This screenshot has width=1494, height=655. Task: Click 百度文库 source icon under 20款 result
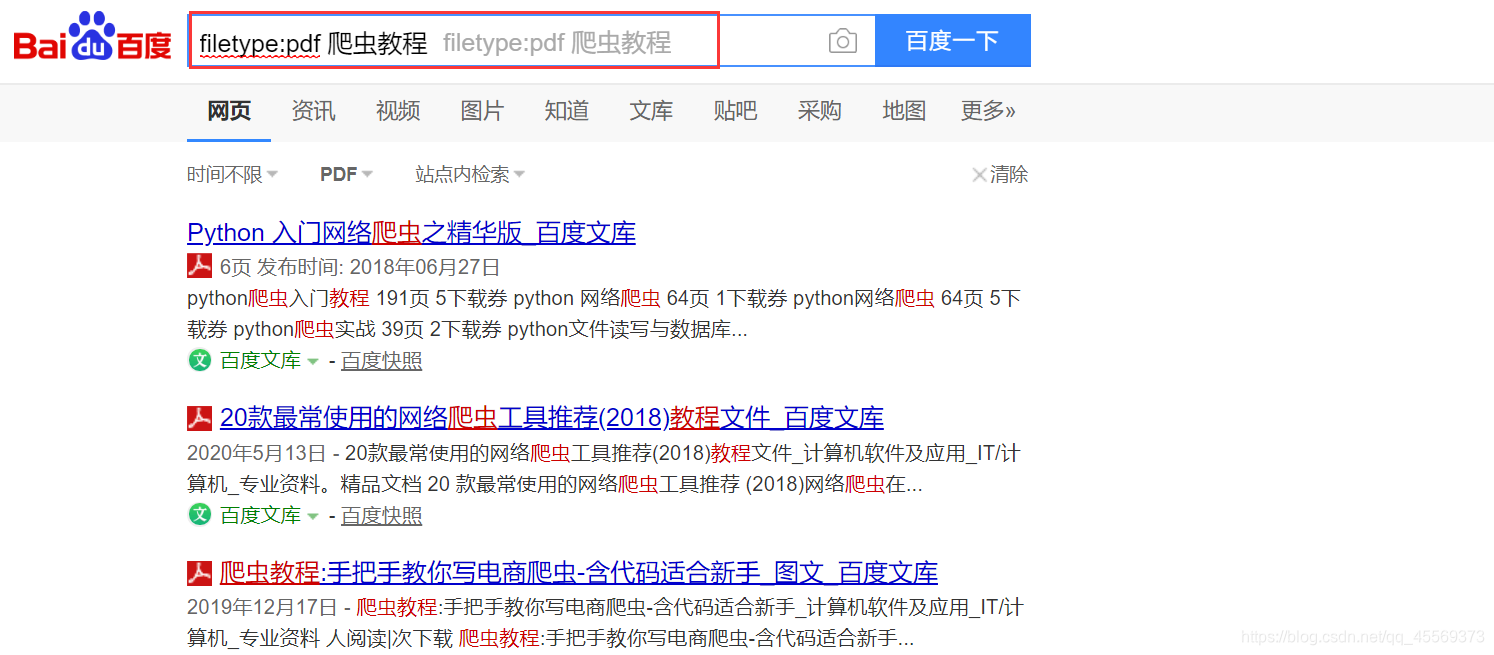tap(200, 515)
